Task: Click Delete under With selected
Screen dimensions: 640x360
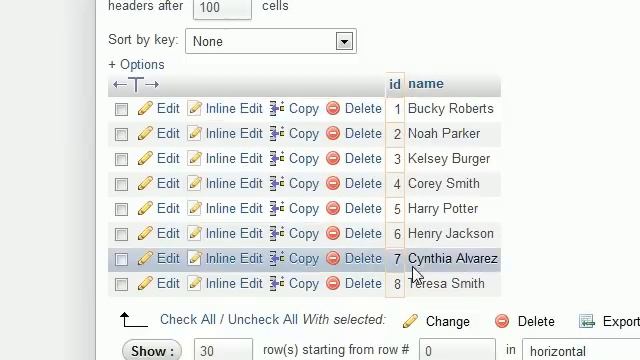Action: click(536, 322)
